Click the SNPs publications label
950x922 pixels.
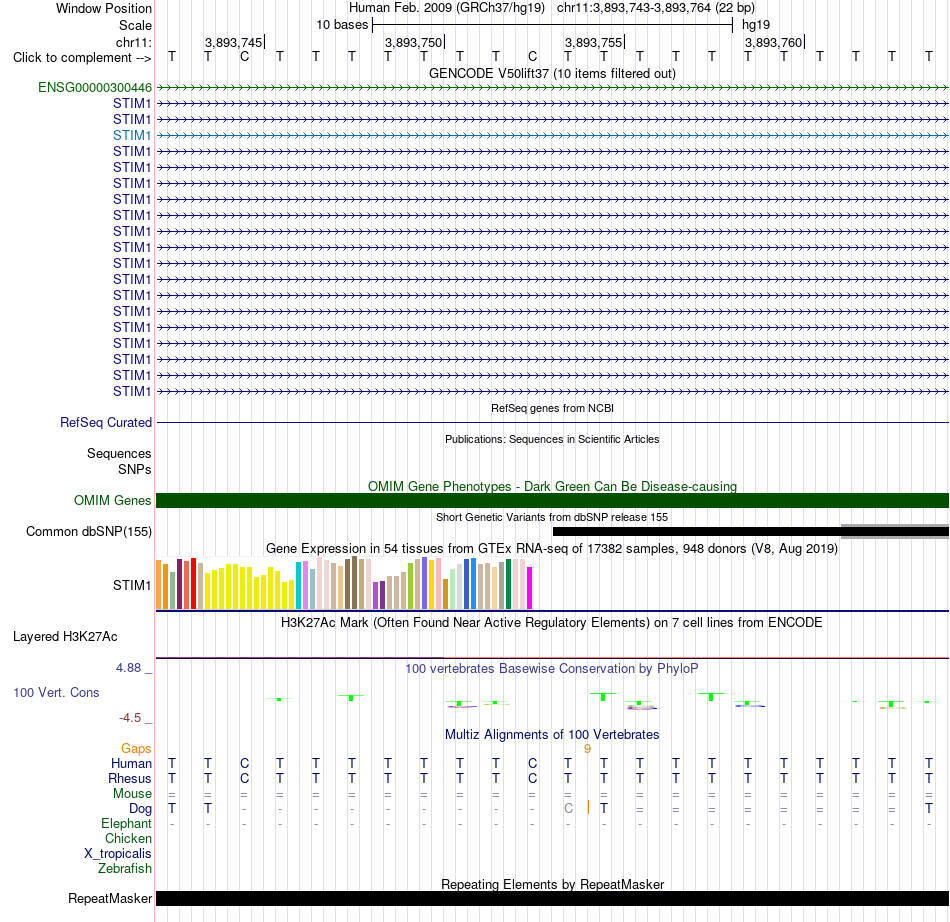(135, 469)
